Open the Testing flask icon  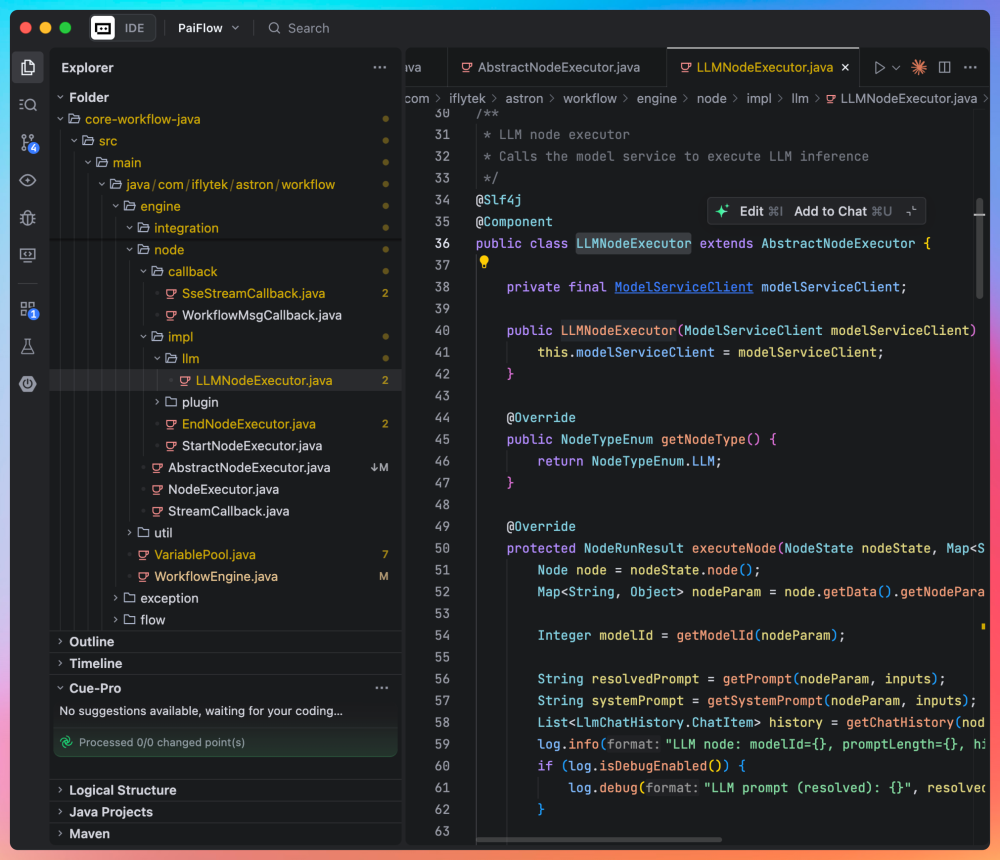[28, 346]
